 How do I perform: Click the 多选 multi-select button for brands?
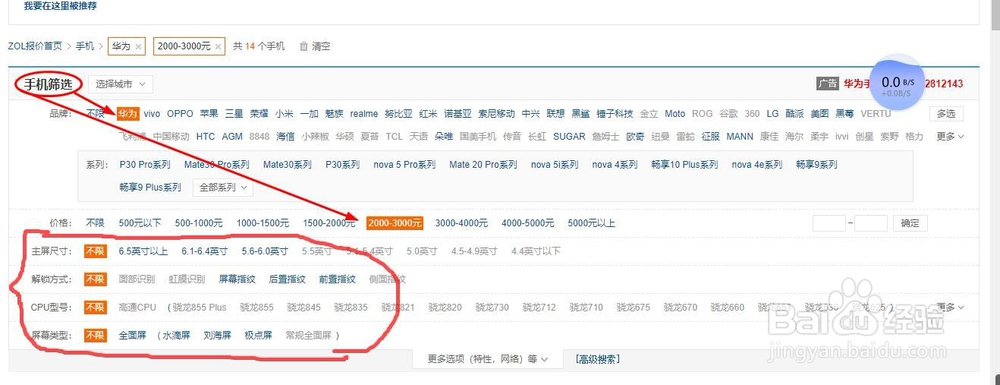click(x=946, y=114)
